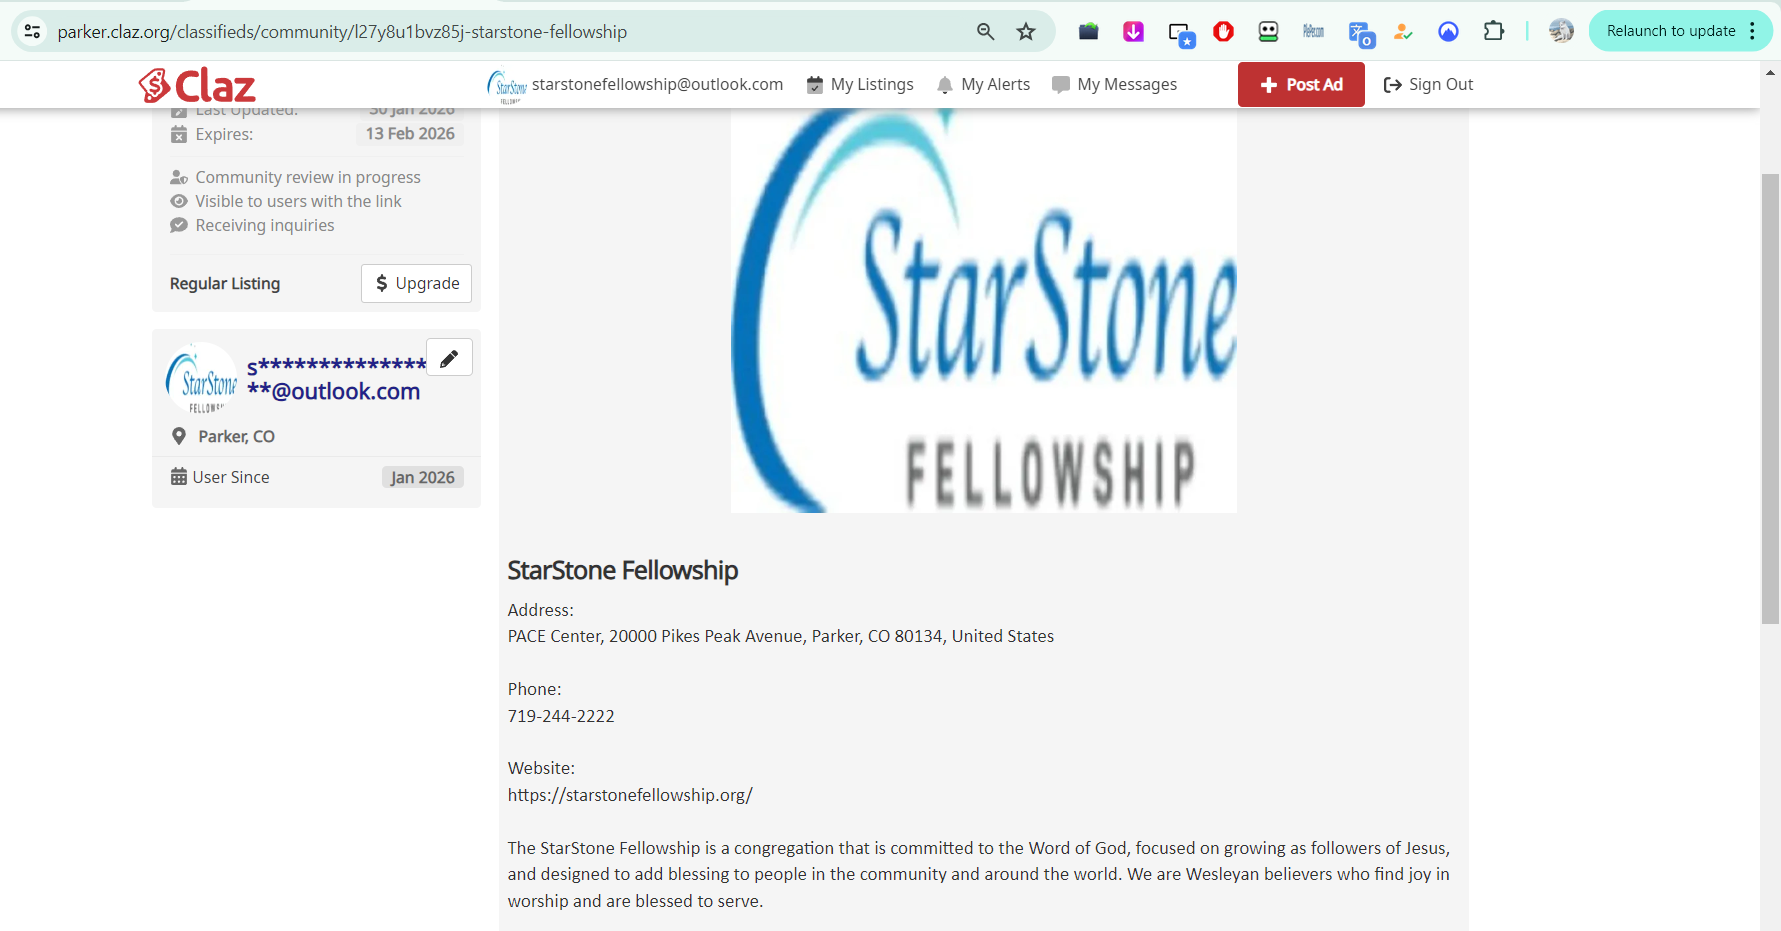Click the browser address bar URL
Image resolution: width=1781 pixels, height=931 pixels.
point(342,32)
